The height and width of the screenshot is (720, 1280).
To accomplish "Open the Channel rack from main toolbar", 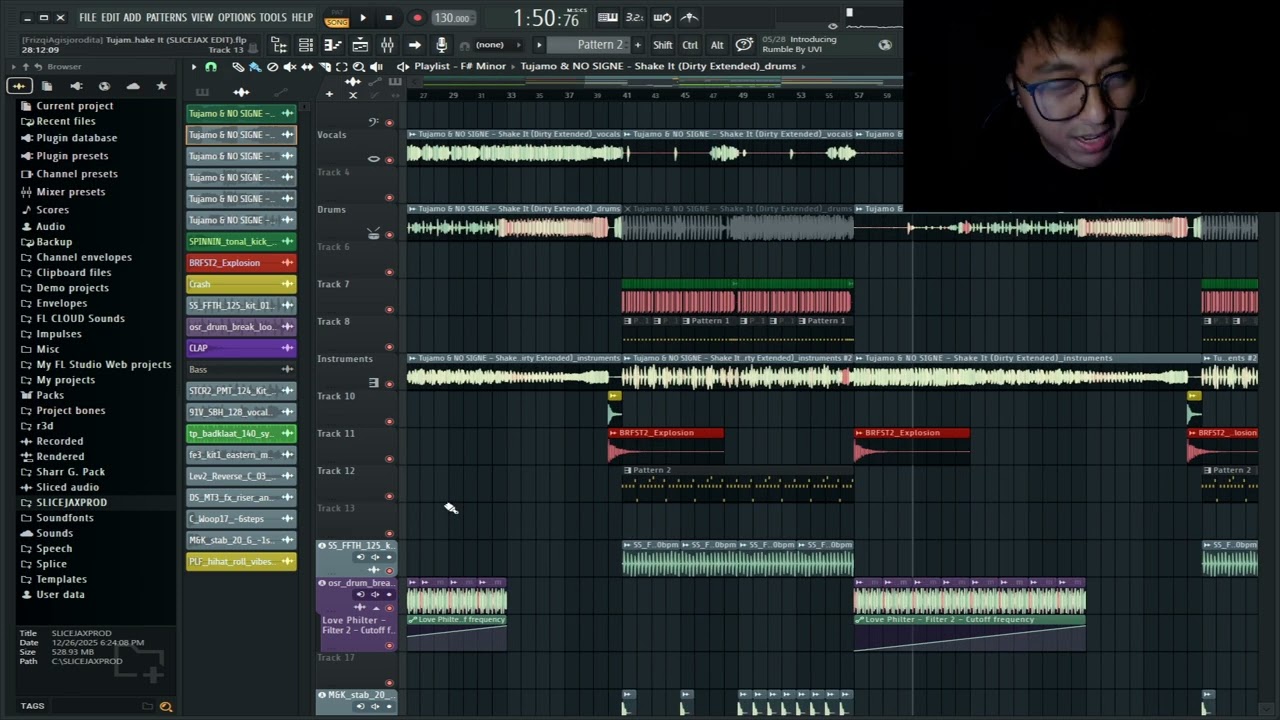I will tap(306, 45).
